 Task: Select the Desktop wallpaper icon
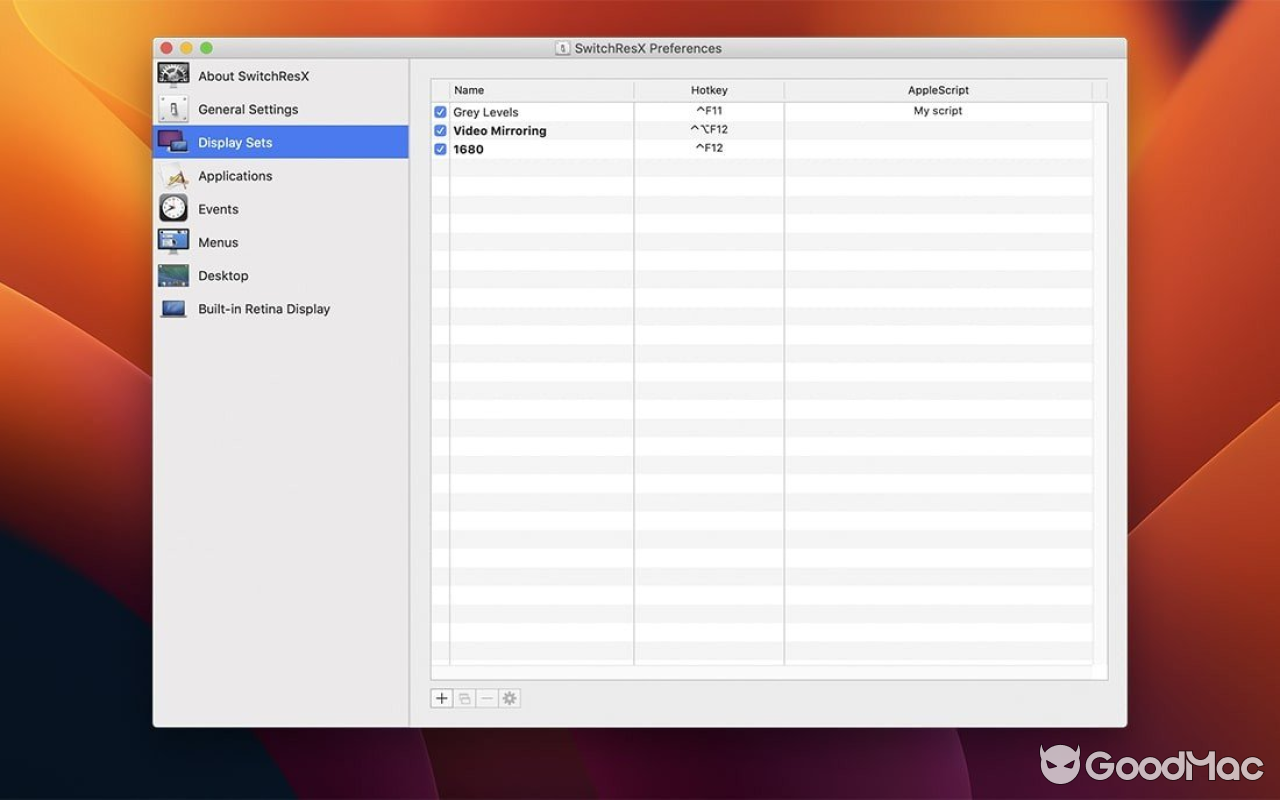pos(172,275)
